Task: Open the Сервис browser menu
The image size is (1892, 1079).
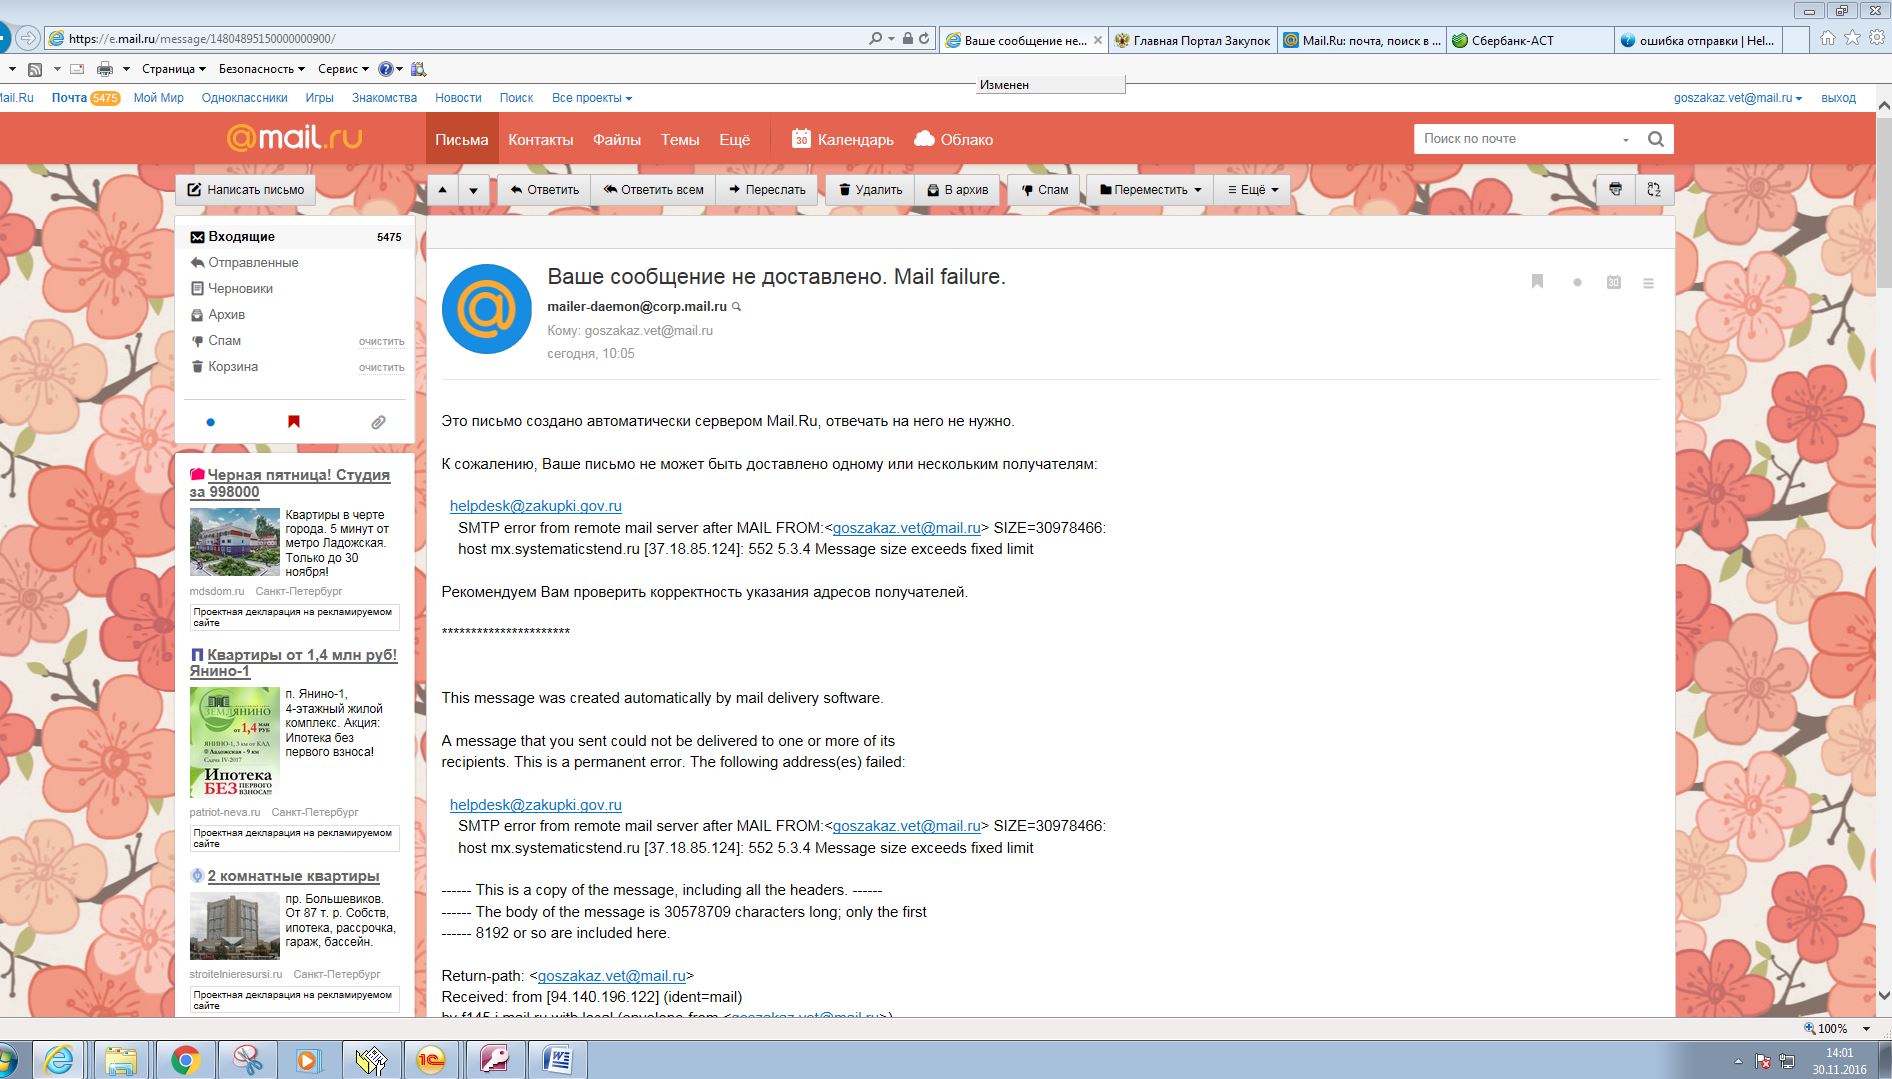Action: click(x=343, y=69)
